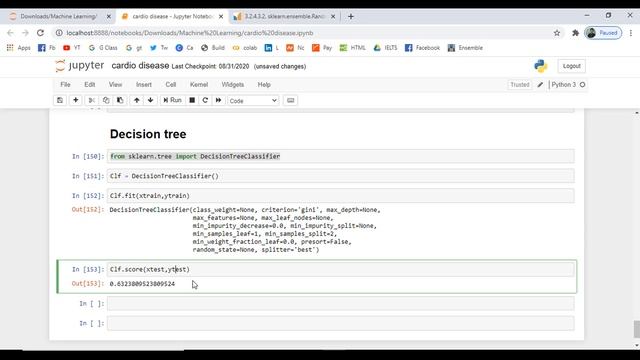Reload the current page

[40, 33]
